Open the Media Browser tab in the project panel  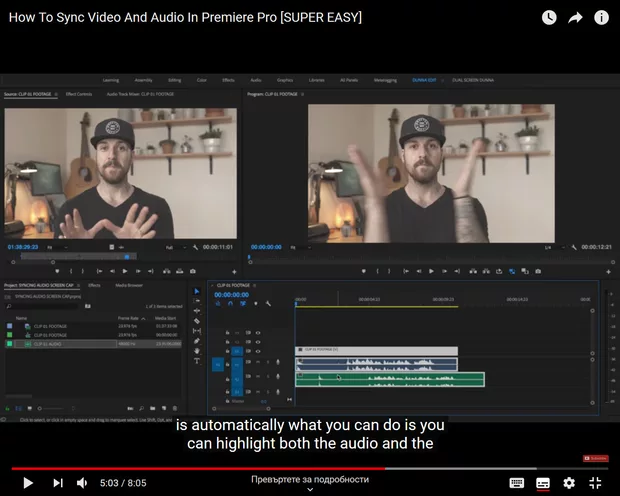(128, 285)
